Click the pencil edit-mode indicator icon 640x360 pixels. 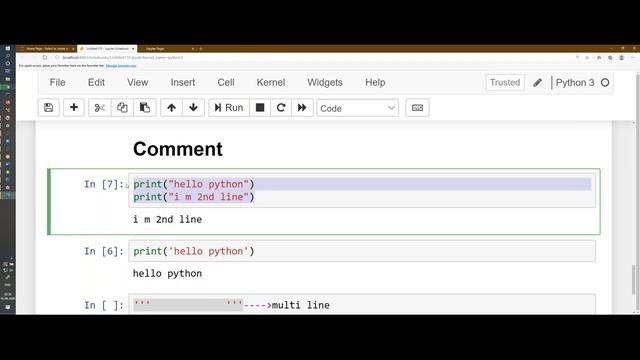pos(538,83)
